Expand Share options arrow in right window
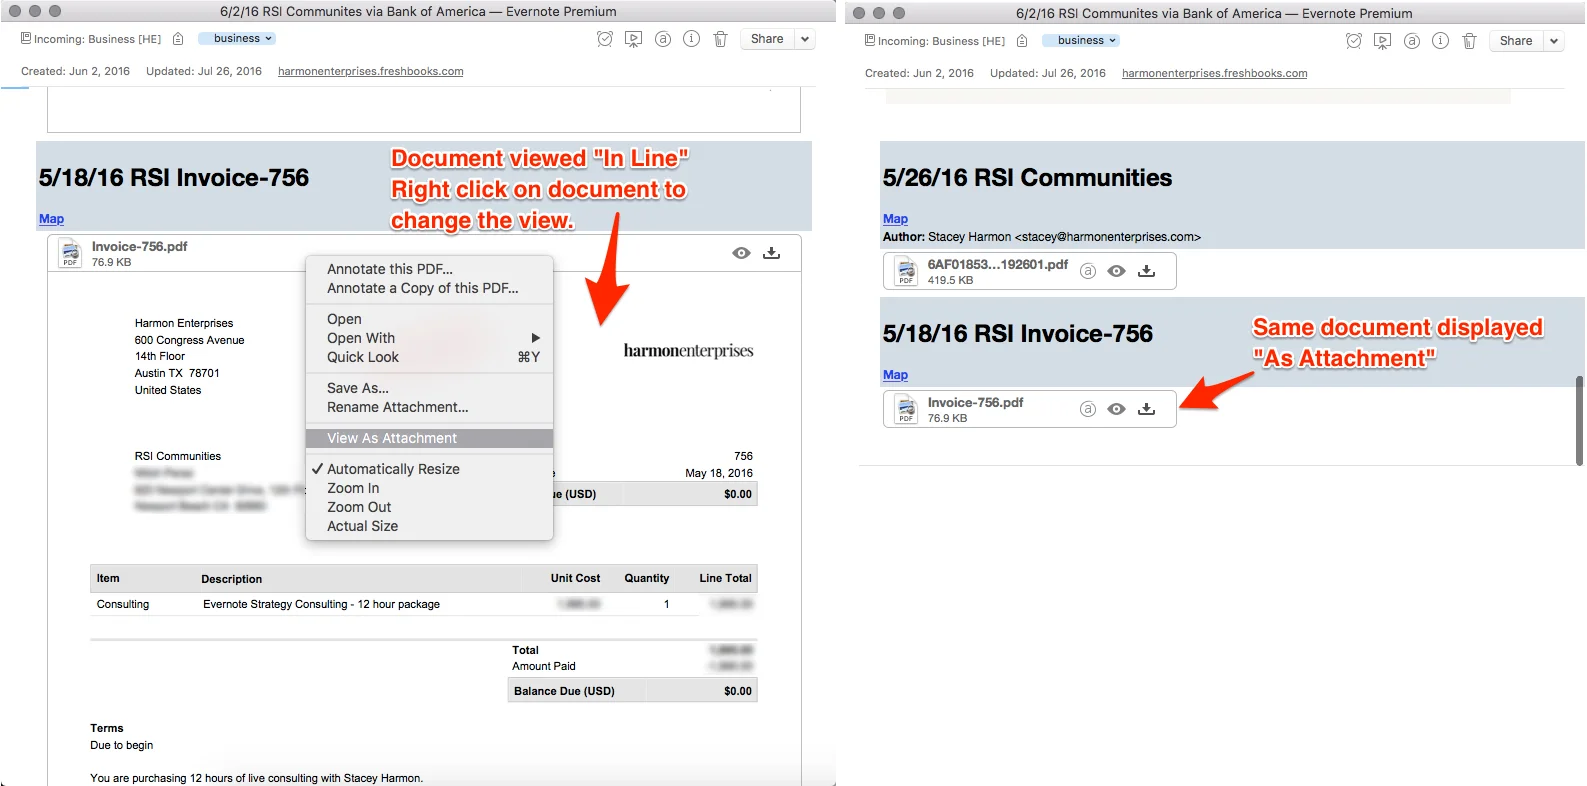The width and height of the screenshot is (1587, 786). click(x=1554, y=41)
